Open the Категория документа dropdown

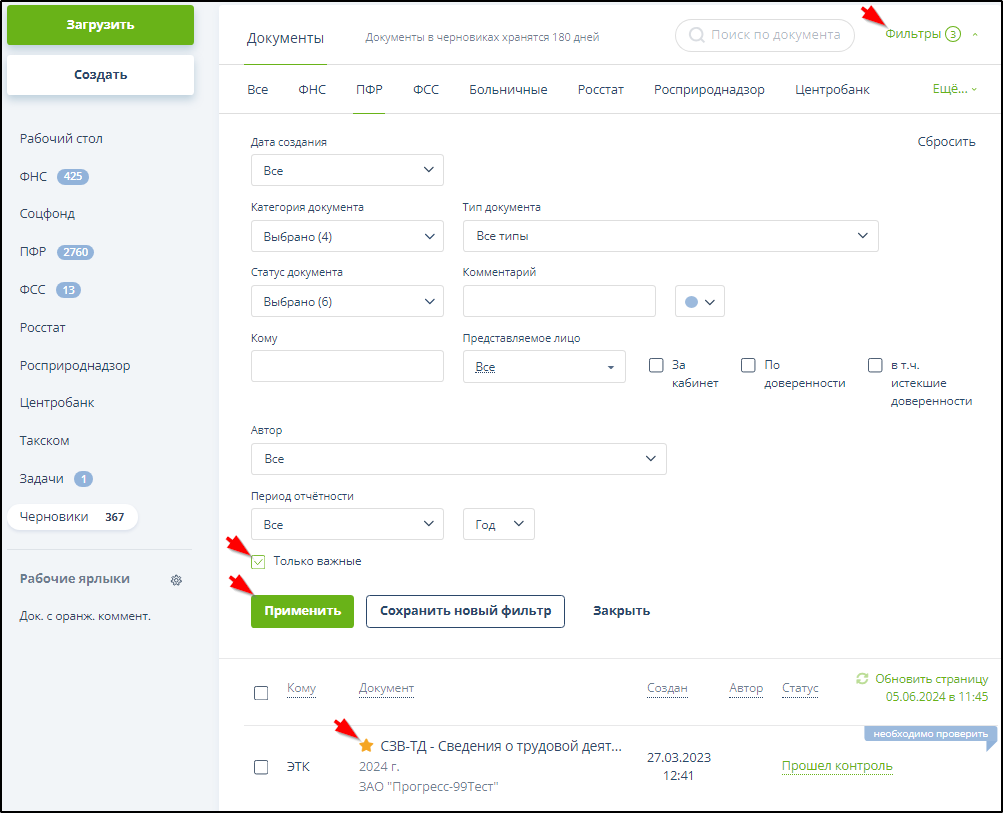[x=347, y=236]
